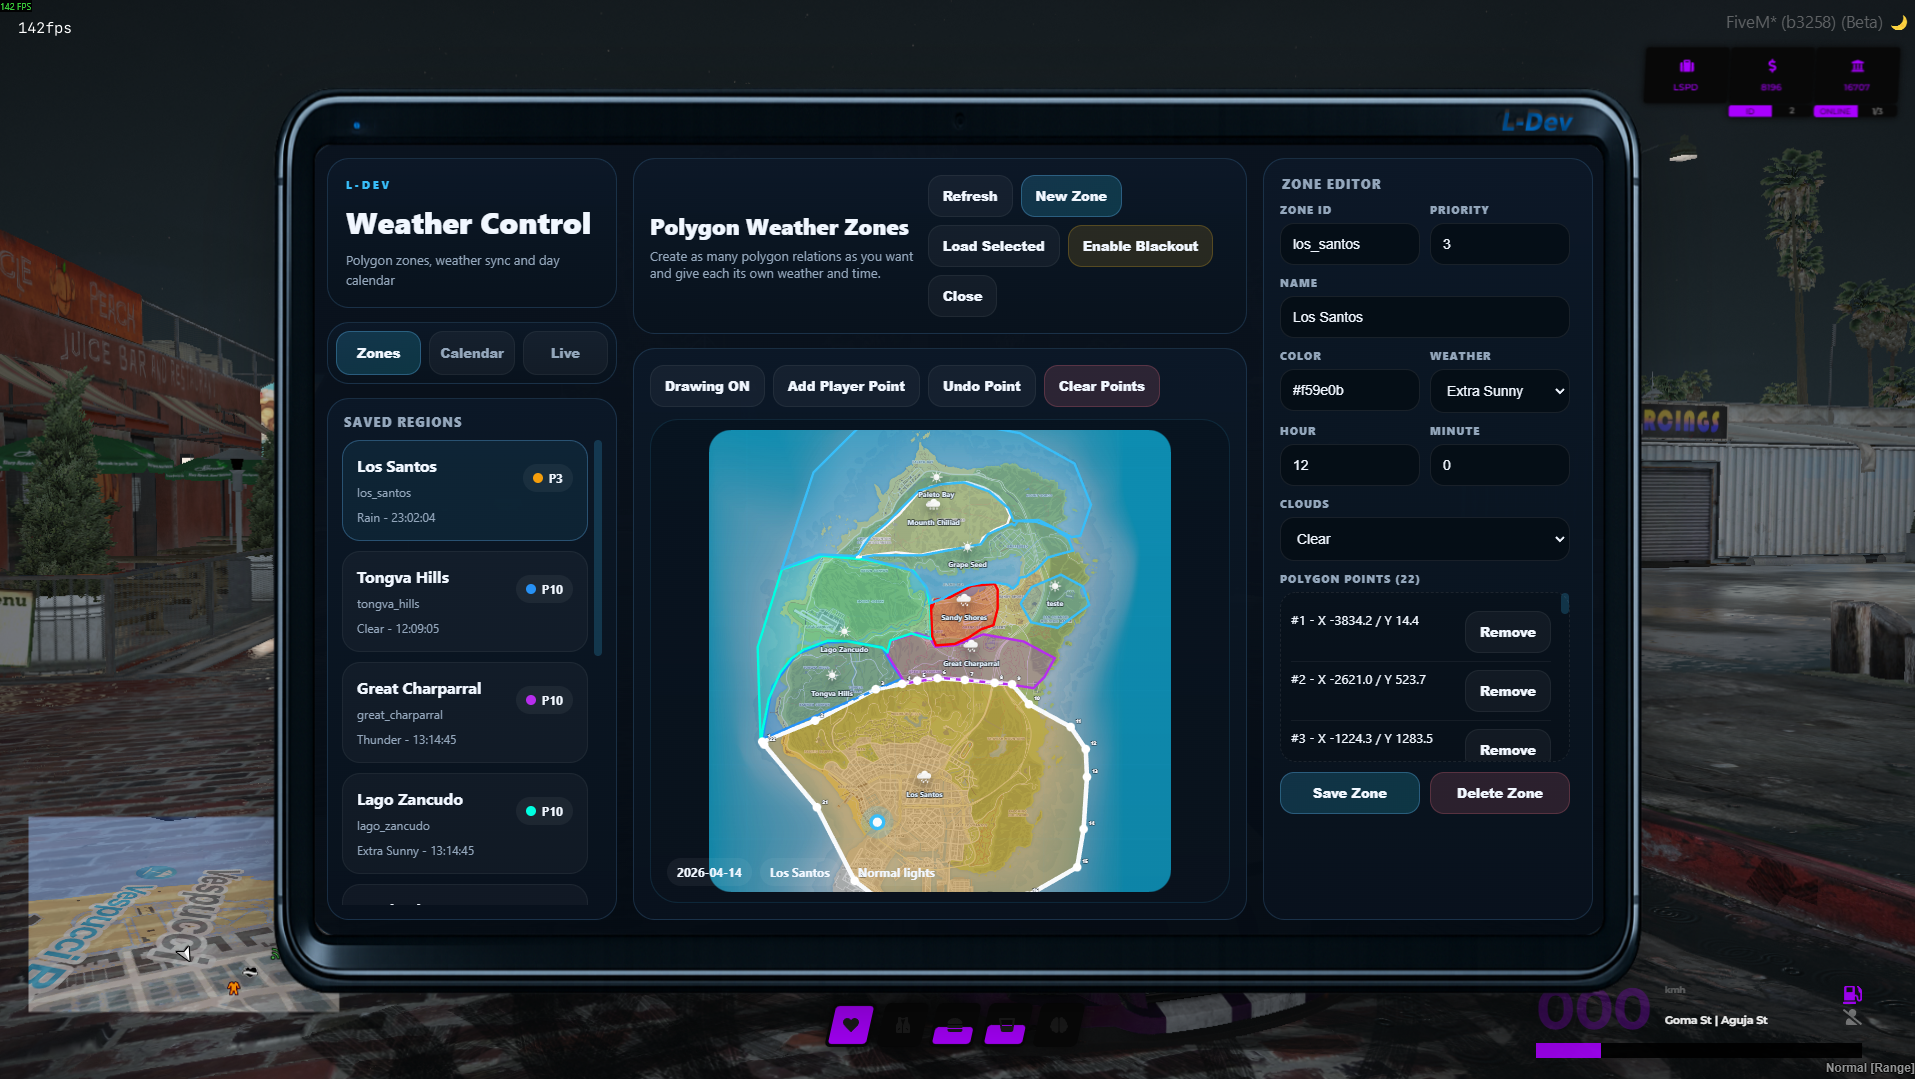Viewport: 1915px width, 1079px height.
Task: Click the Normal lights chip on map
Action: [896, 873]
